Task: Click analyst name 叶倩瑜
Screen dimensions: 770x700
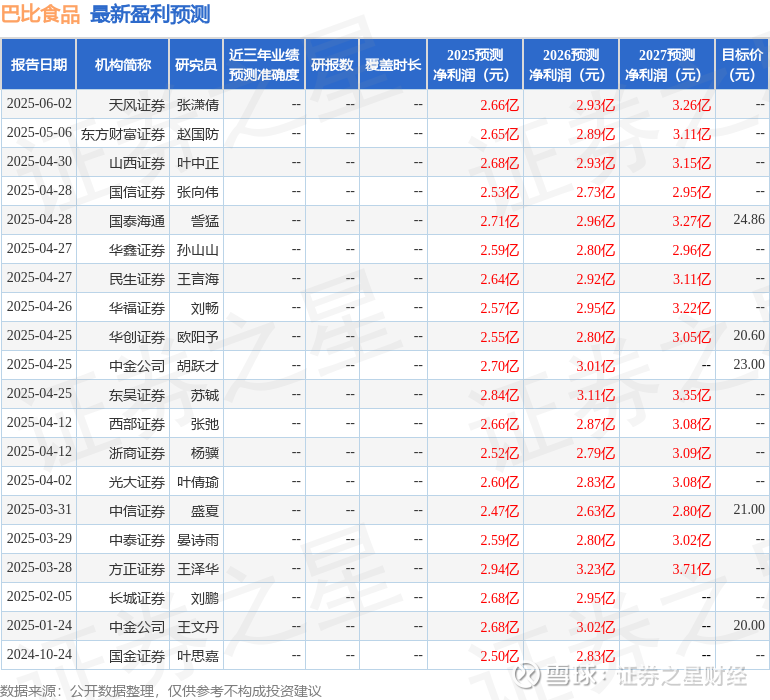Action: point(197,482)
